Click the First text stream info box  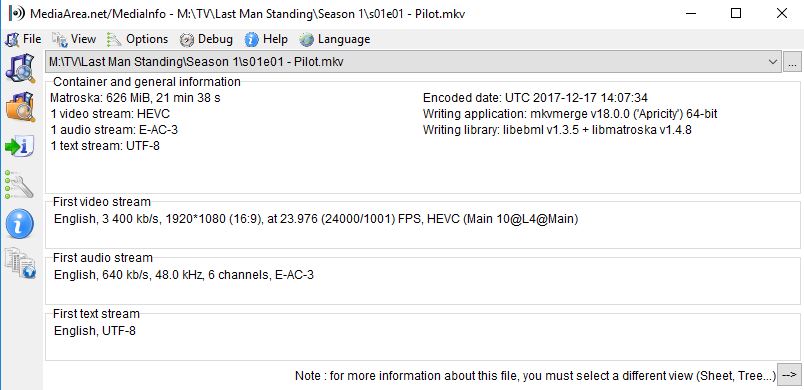(423, 337)
